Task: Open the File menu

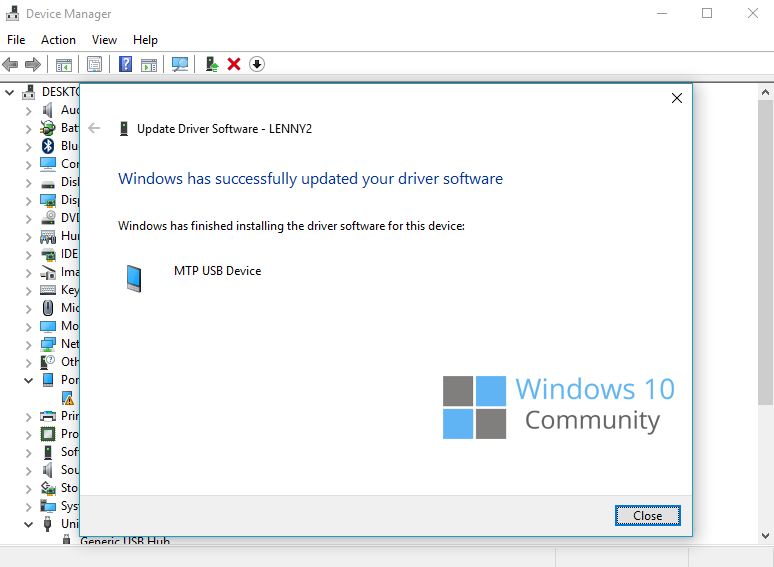Action: click(16, 39)
